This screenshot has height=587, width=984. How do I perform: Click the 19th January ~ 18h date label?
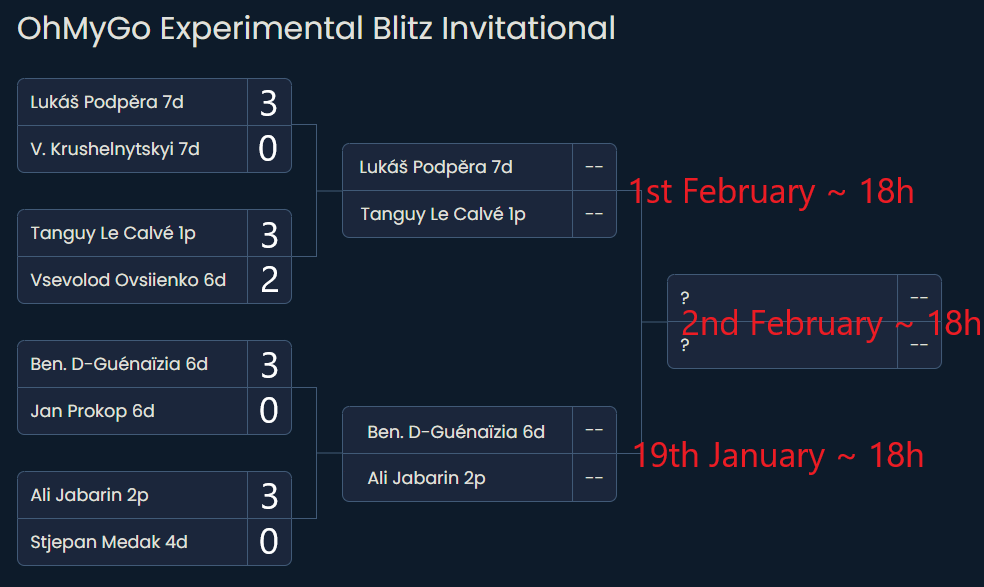point(778,455)
